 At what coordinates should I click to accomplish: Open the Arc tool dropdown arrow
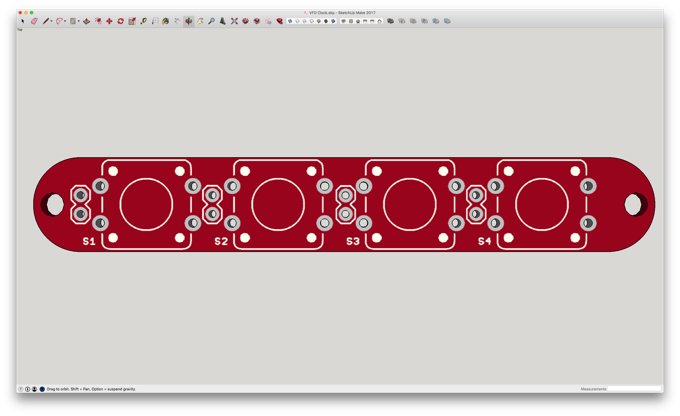coord(65,21)
